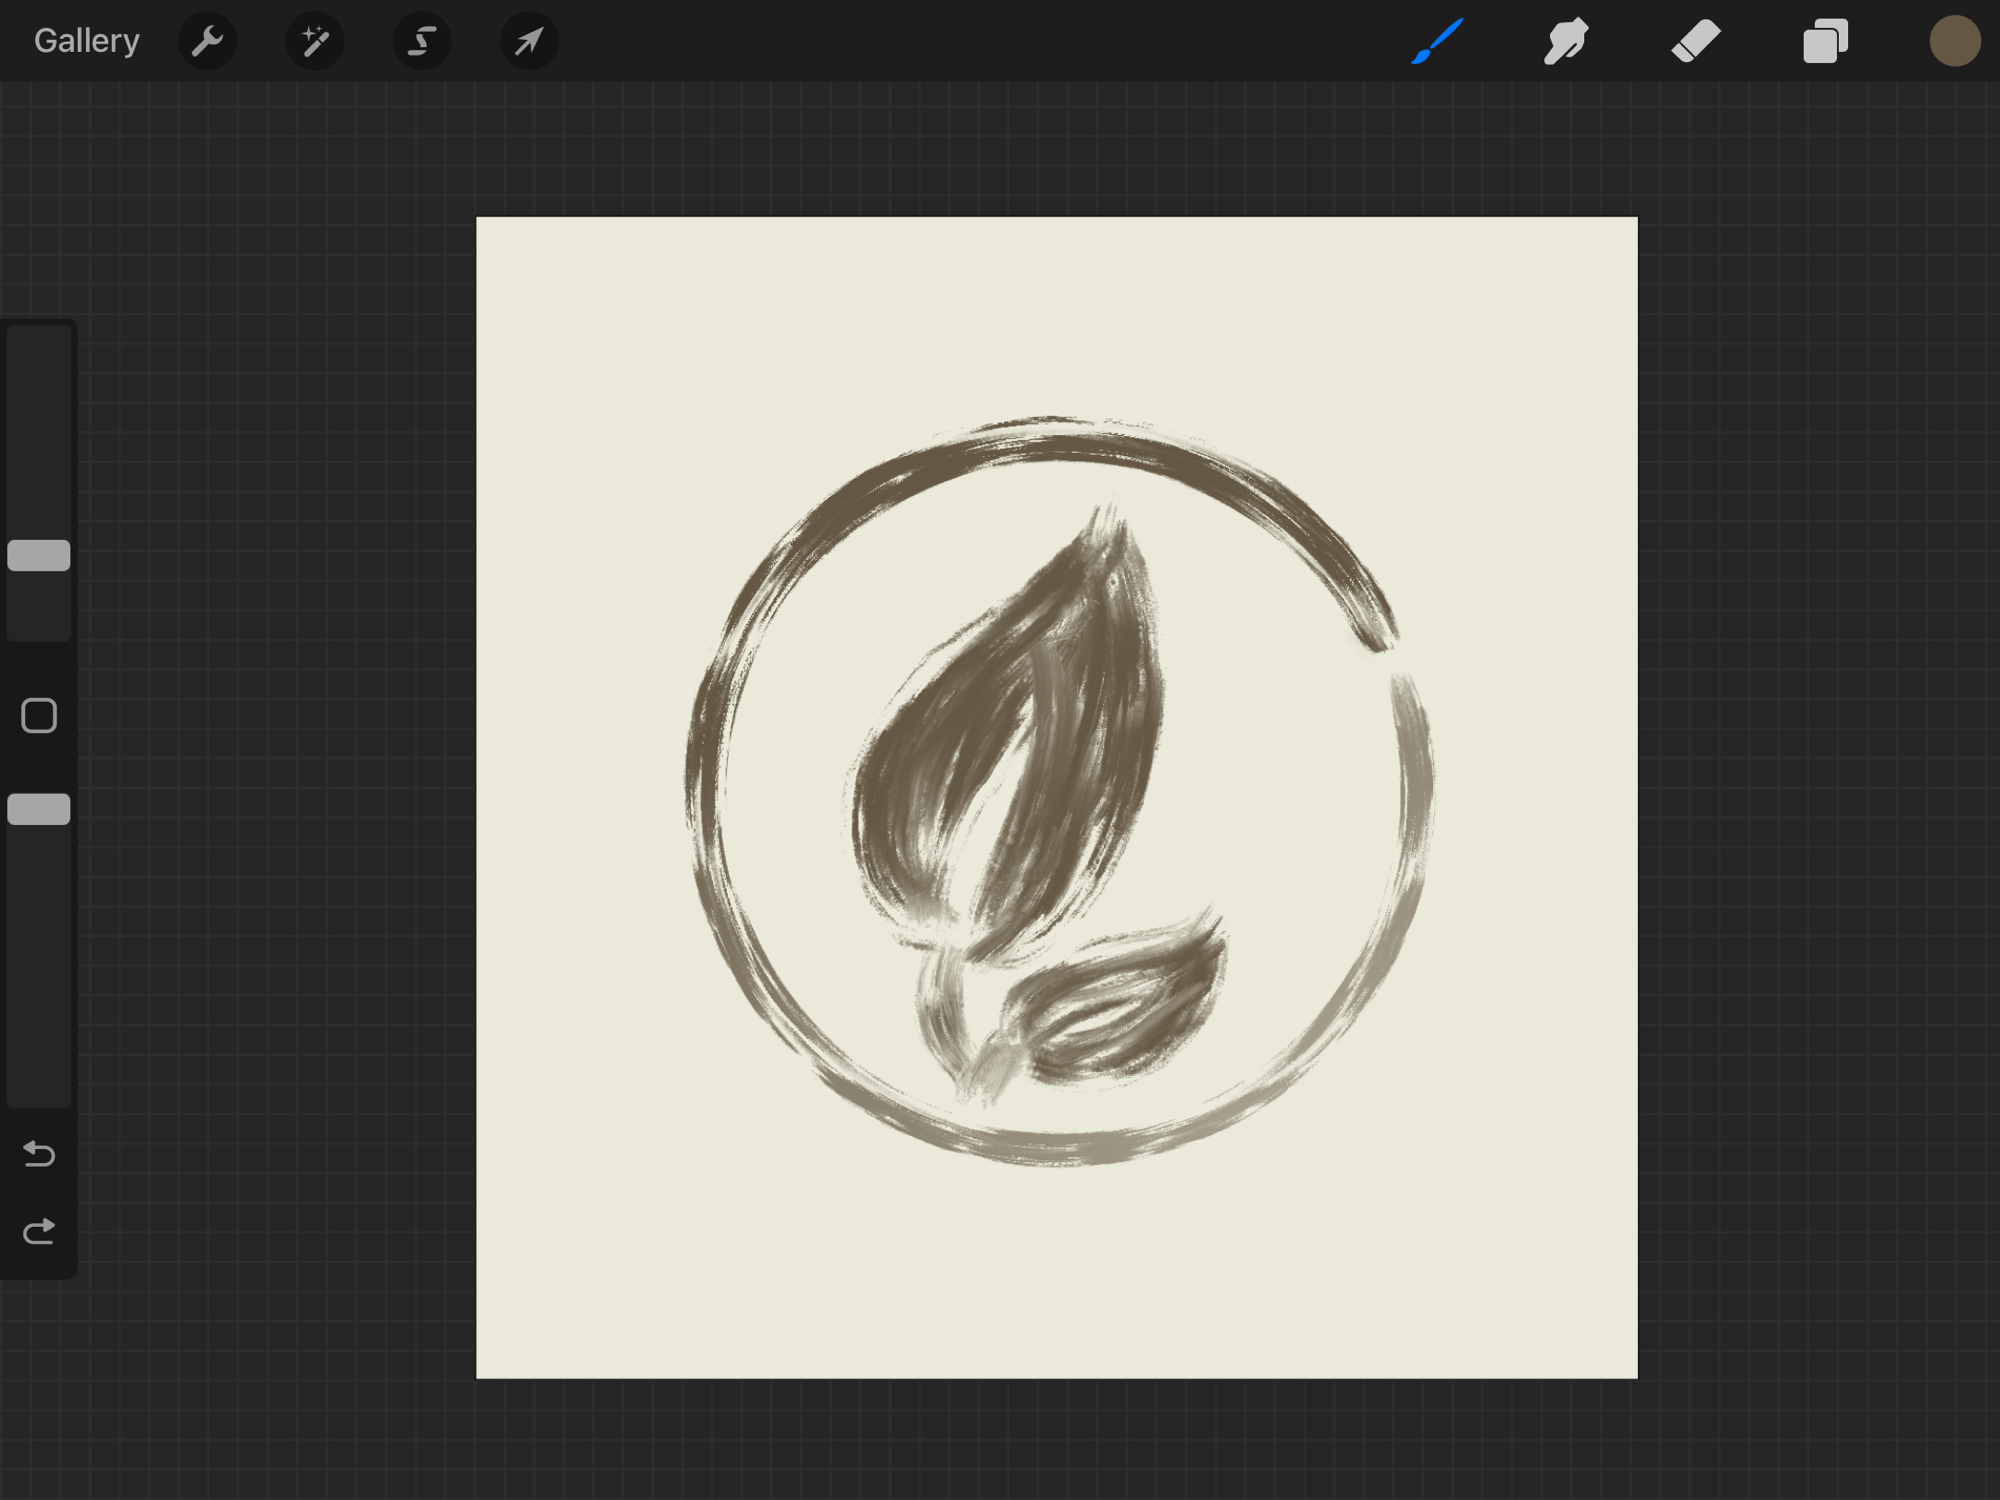Click the brush opacity slider handle

point(39,809)
